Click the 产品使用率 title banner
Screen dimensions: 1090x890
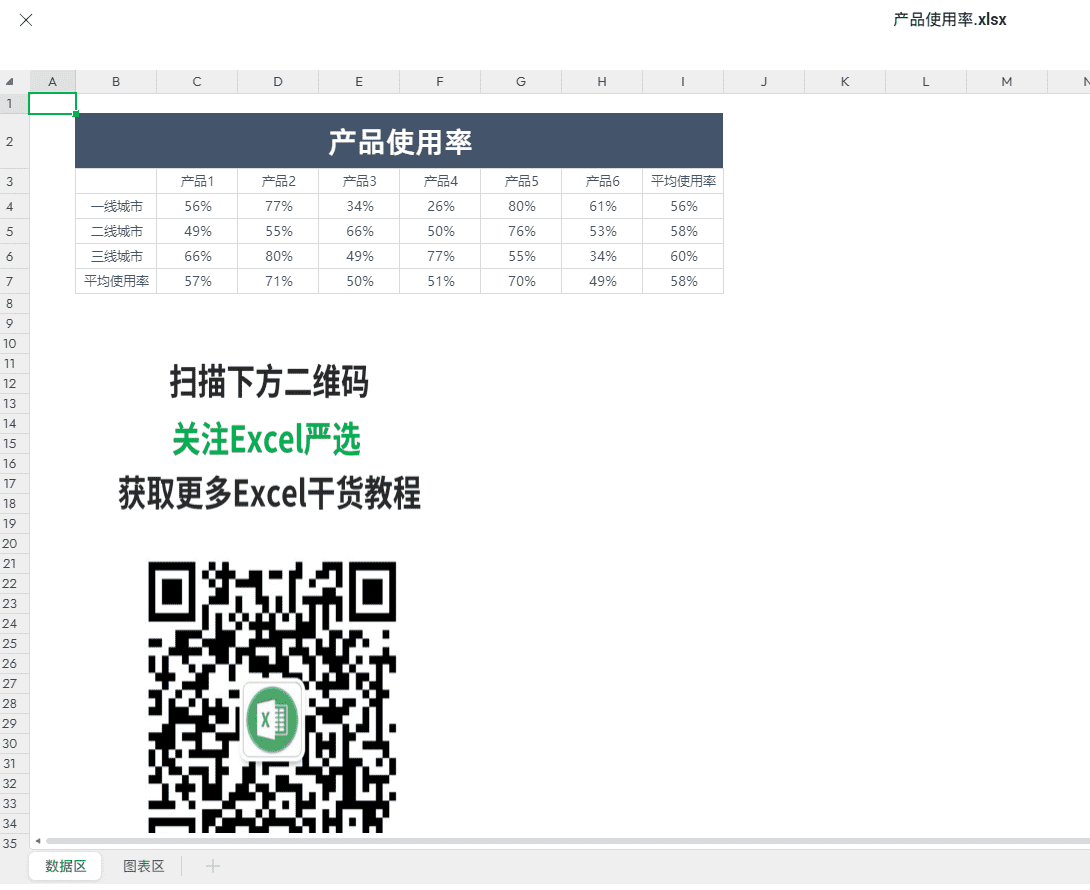[x=399, y=141]
